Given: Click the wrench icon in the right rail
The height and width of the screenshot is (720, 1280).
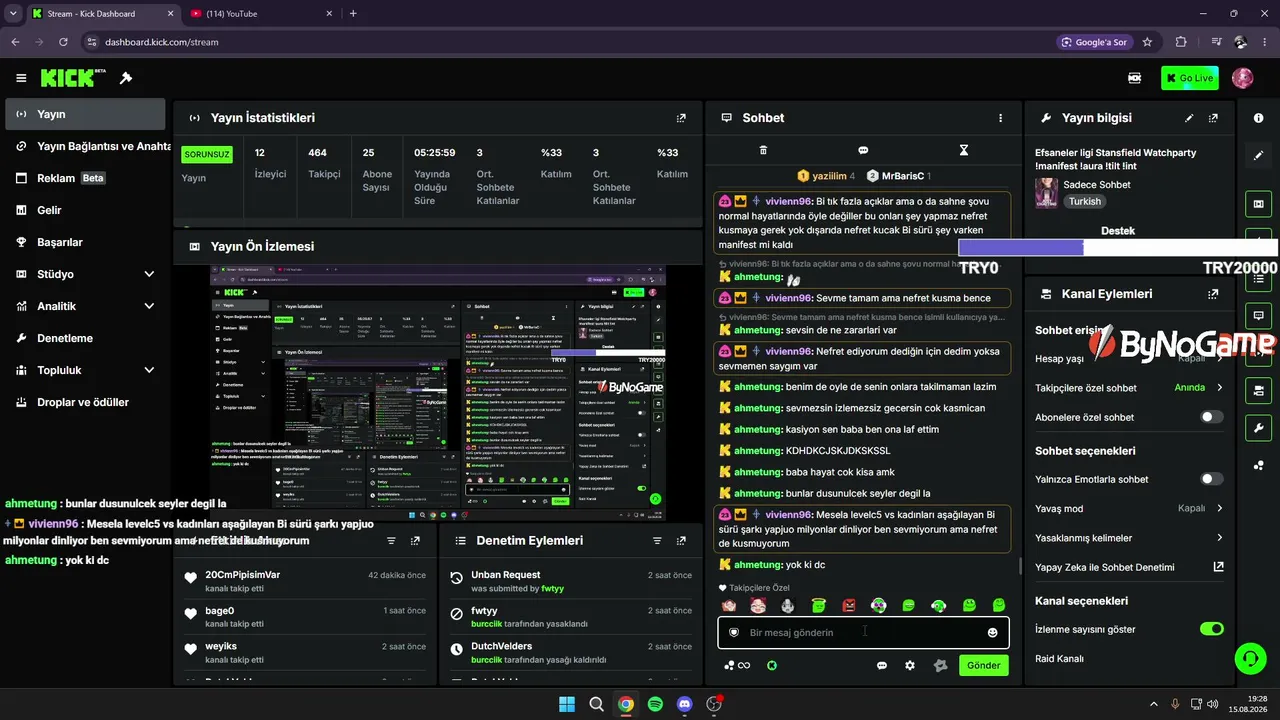Looking at the screenshot, I should 1258,427.
